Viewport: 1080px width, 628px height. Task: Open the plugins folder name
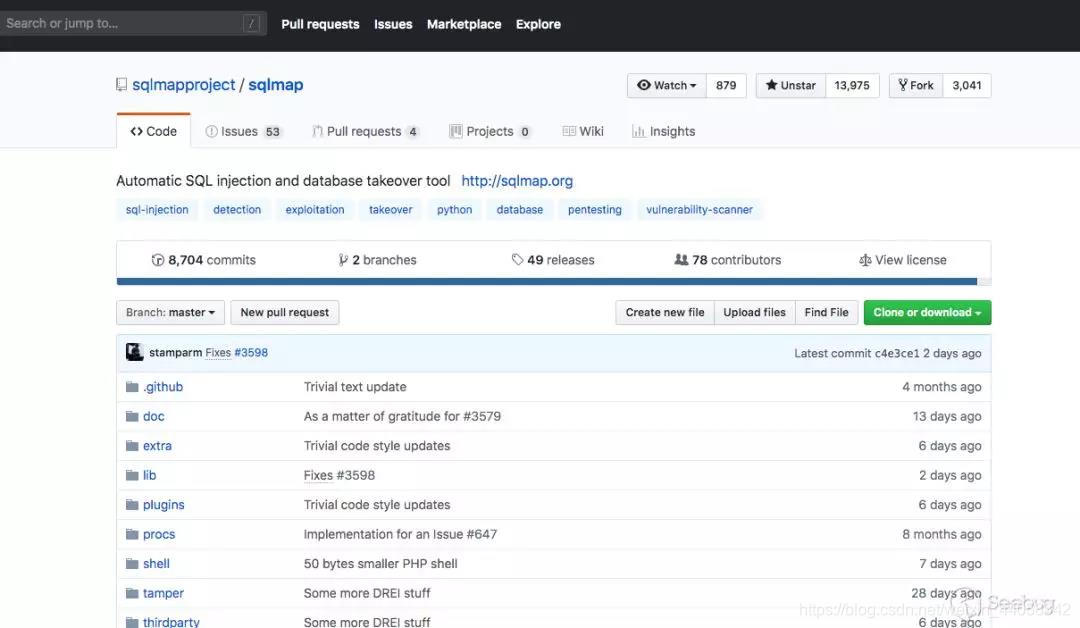tap(164, 505)
